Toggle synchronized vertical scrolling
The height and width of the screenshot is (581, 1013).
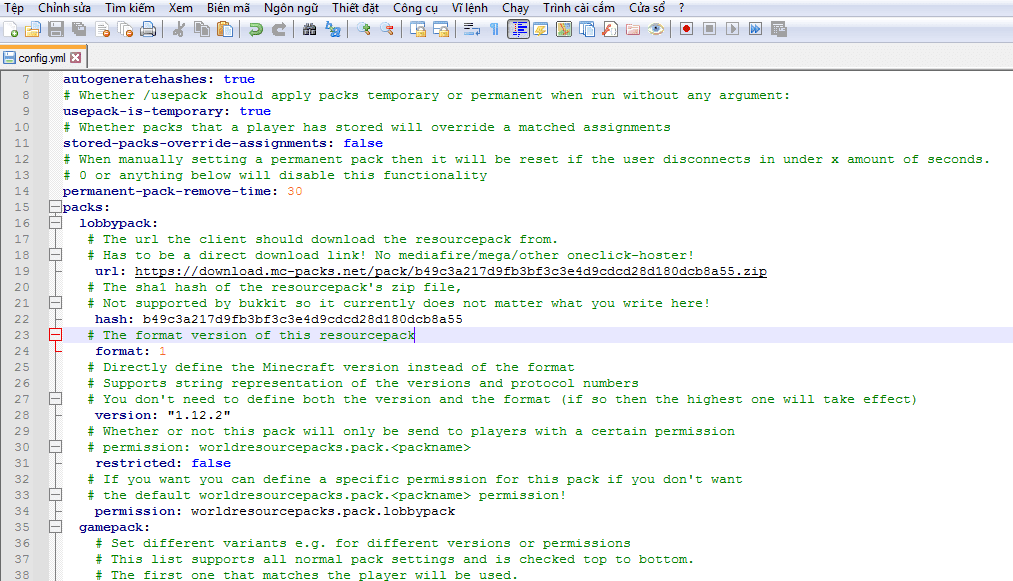pyautogui.click(x=418, y=30)
